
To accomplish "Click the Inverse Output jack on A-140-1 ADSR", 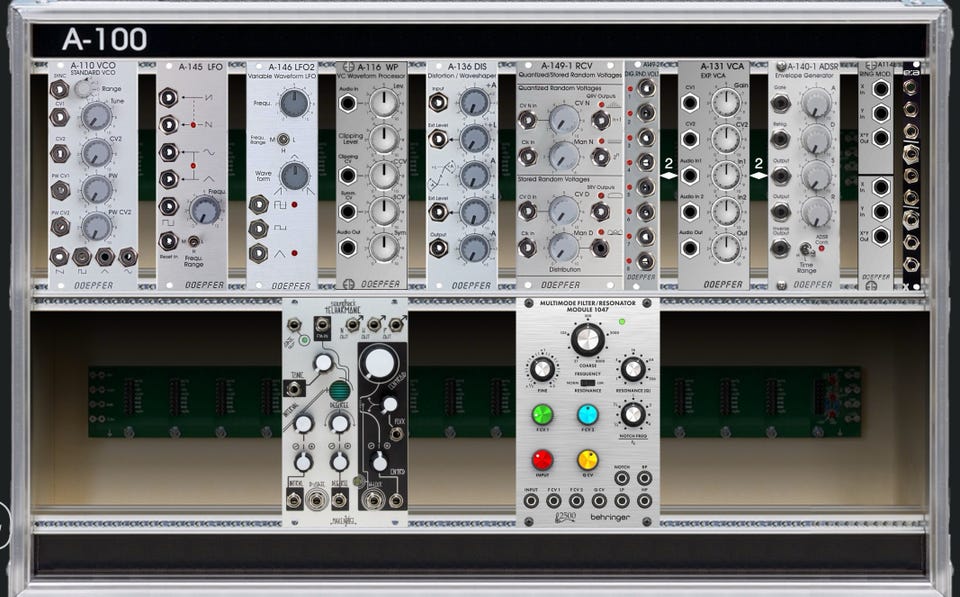I will [x=779, y=248].
